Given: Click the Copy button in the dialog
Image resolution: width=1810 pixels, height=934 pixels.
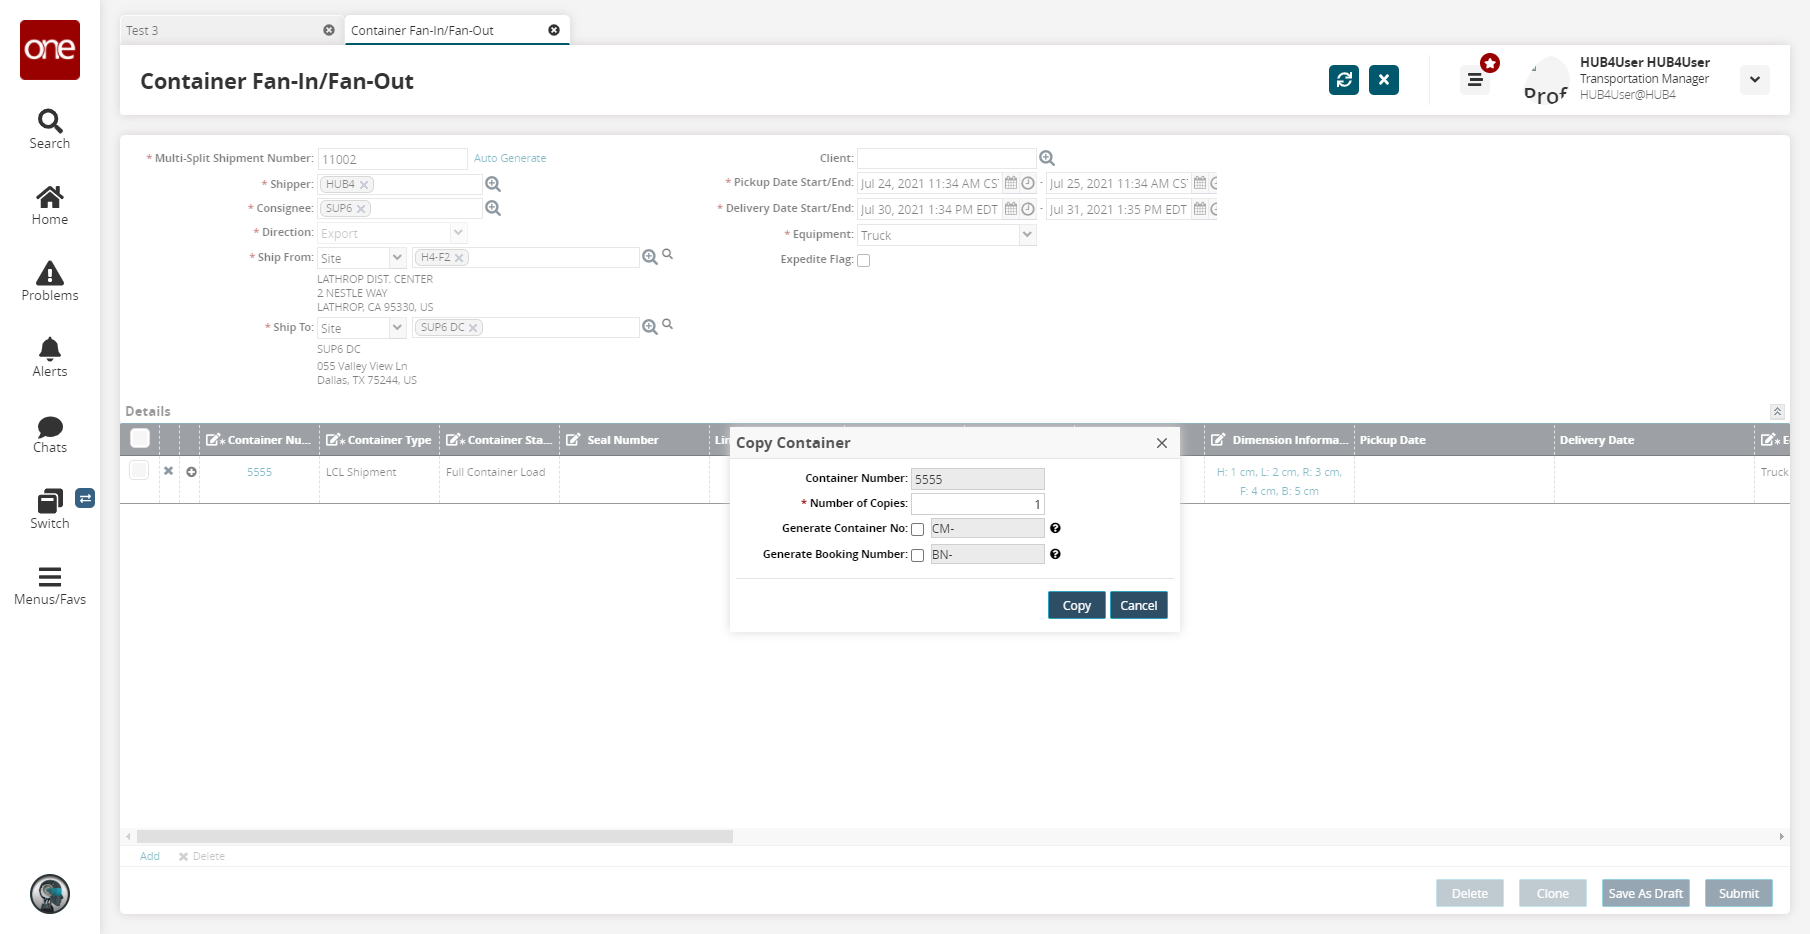Looking at the screenshot, I should coord(1077,606).
